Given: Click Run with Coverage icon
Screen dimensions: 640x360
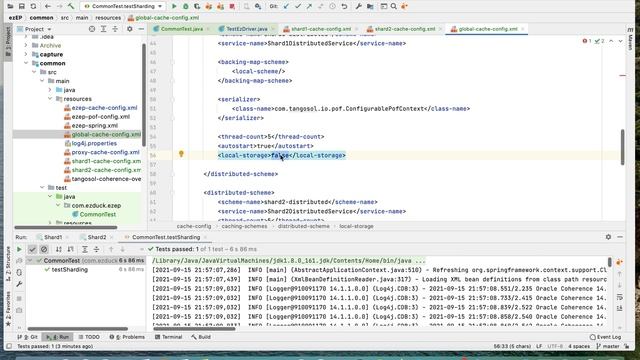Looking at the screenshot, I should coord(197,6).
